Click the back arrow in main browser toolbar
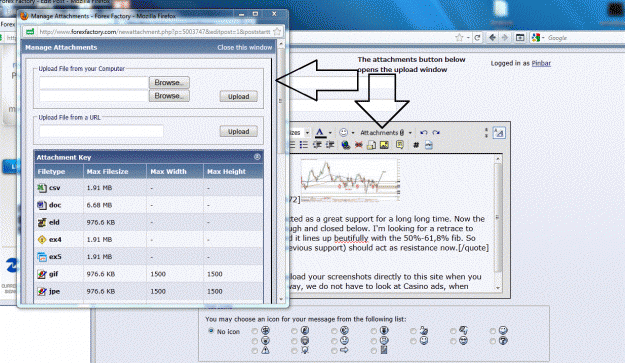Viewport: 625px width, 363px height. (492, 37)
